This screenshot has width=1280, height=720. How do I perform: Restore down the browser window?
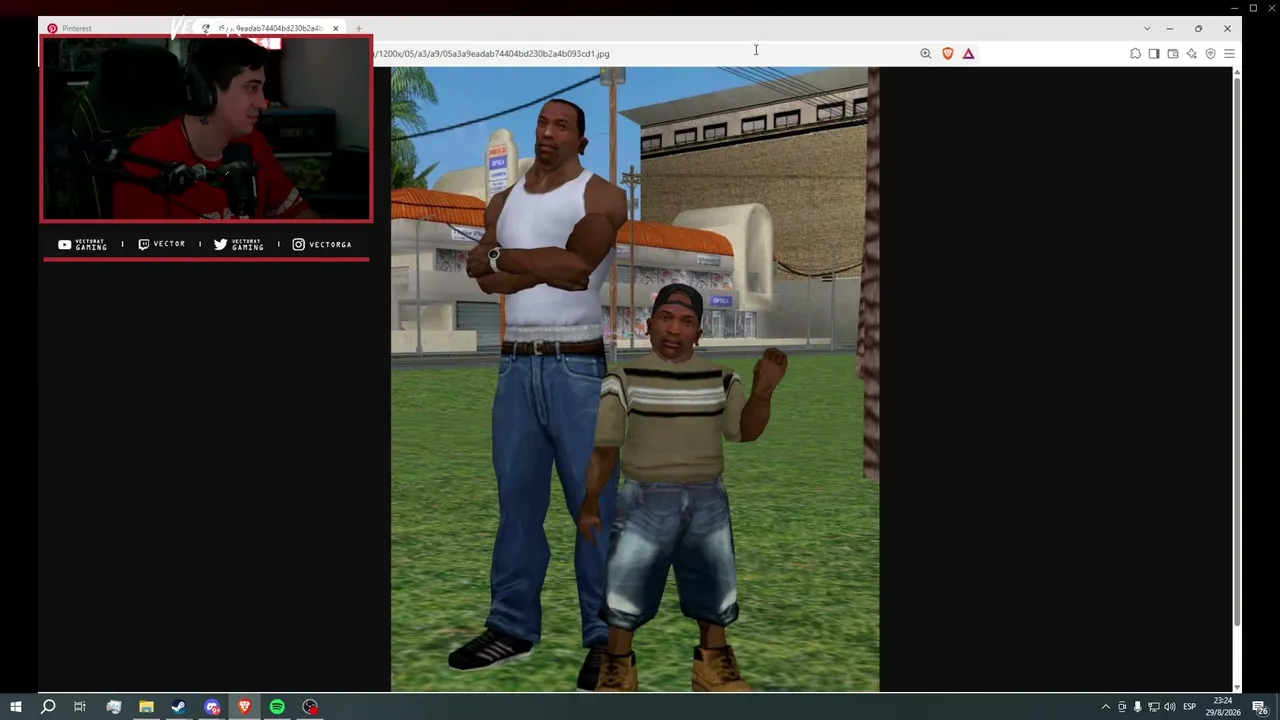(x=1198, y=28)
